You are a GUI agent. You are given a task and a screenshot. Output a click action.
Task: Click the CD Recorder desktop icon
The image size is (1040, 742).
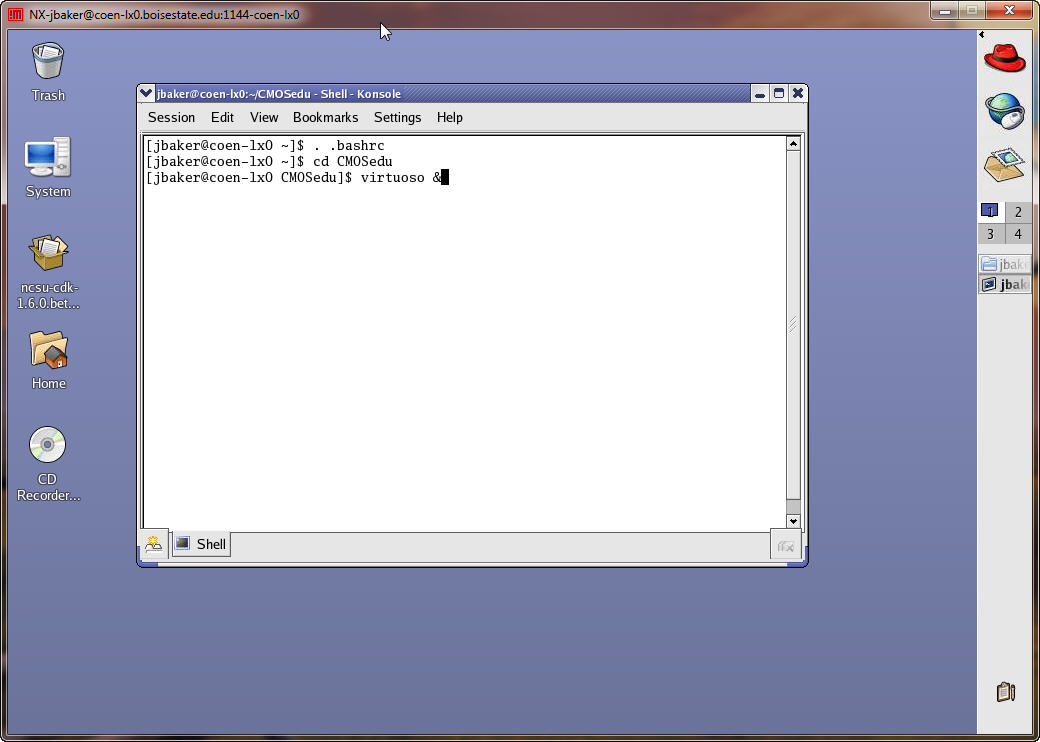click(48, 460)
